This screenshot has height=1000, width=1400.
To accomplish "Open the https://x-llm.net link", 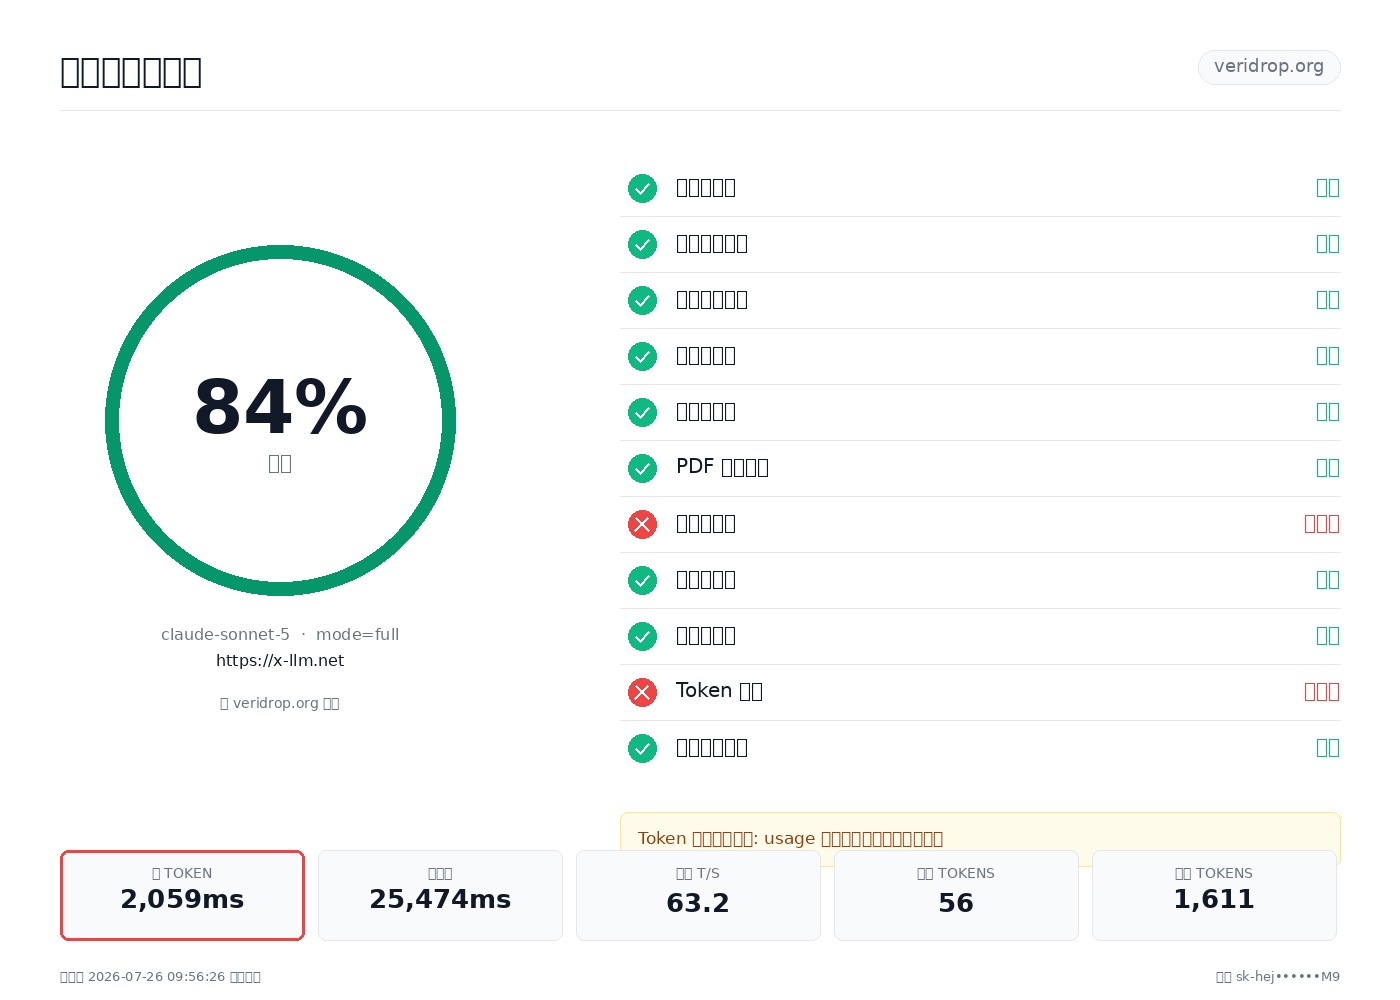I will pyautogui.click(x=280, y=660).
